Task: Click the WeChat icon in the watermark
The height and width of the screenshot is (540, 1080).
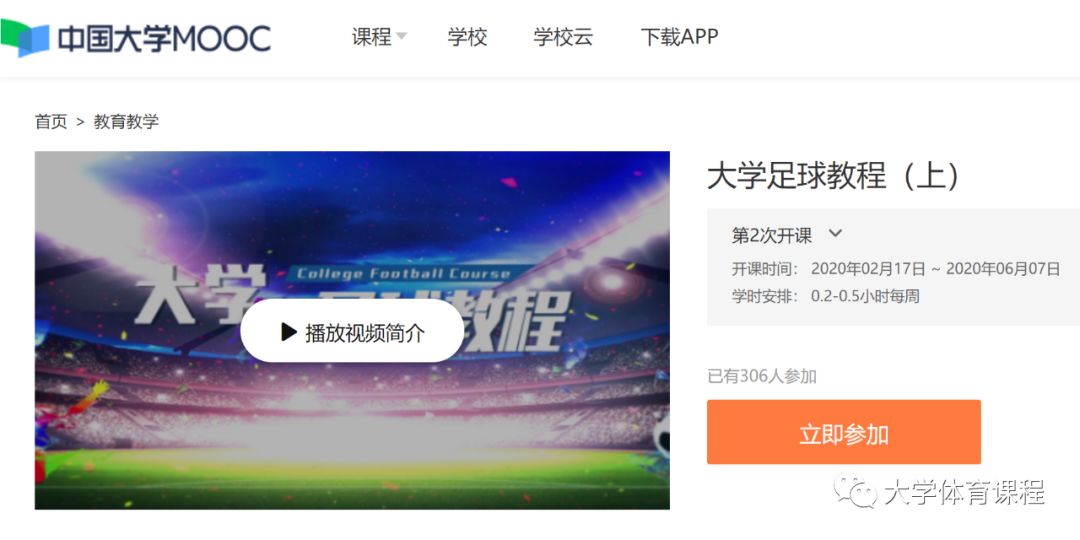Action: 855,490
